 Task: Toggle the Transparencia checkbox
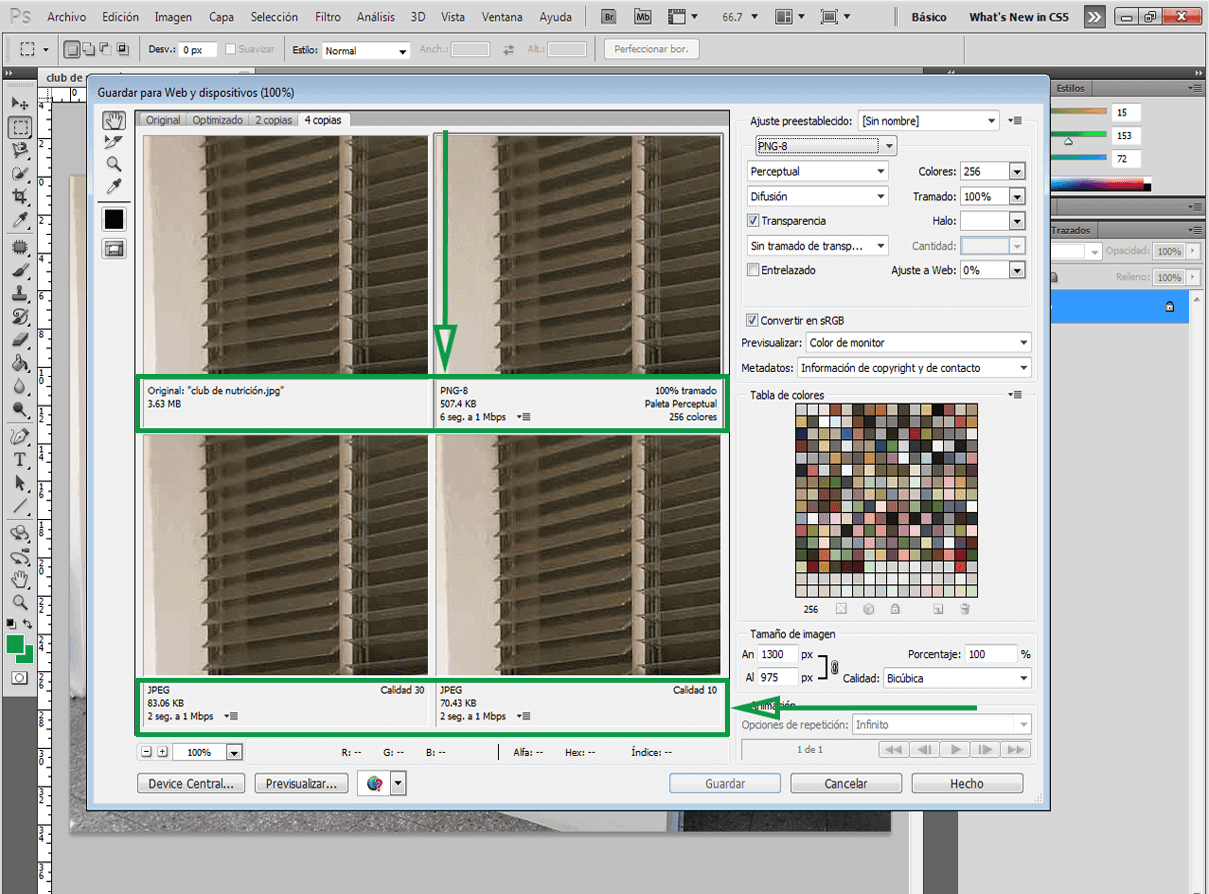(x=754, y=221)
